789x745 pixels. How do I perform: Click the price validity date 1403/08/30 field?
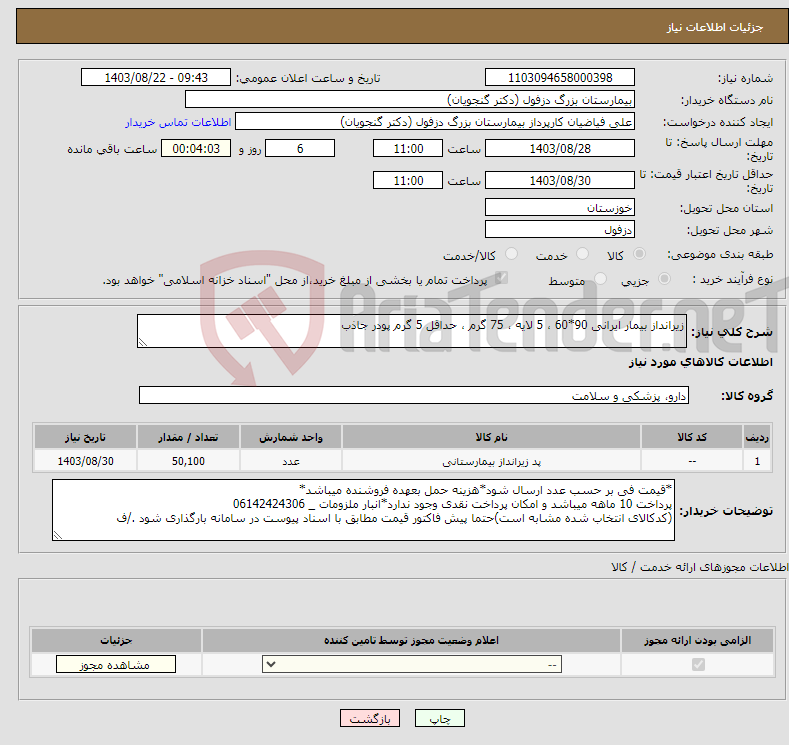tap(560, 180)
